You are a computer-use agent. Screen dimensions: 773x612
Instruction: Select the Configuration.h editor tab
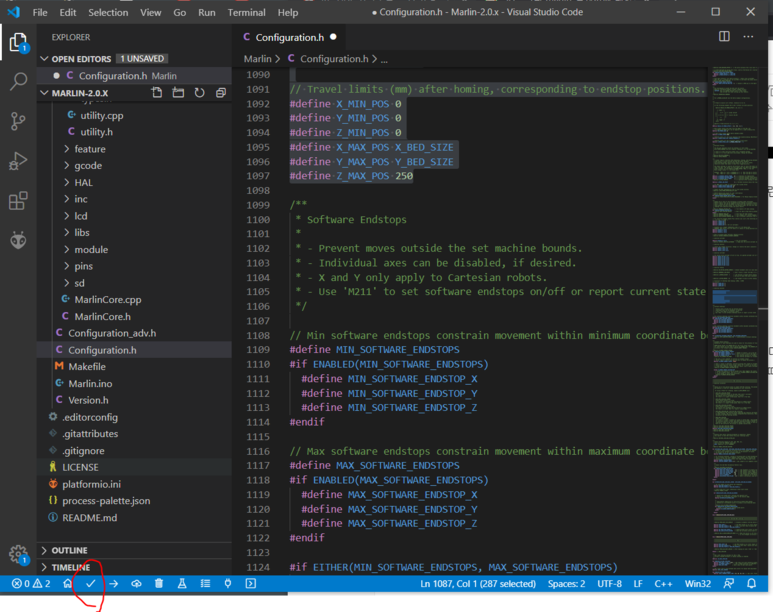pos(289,37)
